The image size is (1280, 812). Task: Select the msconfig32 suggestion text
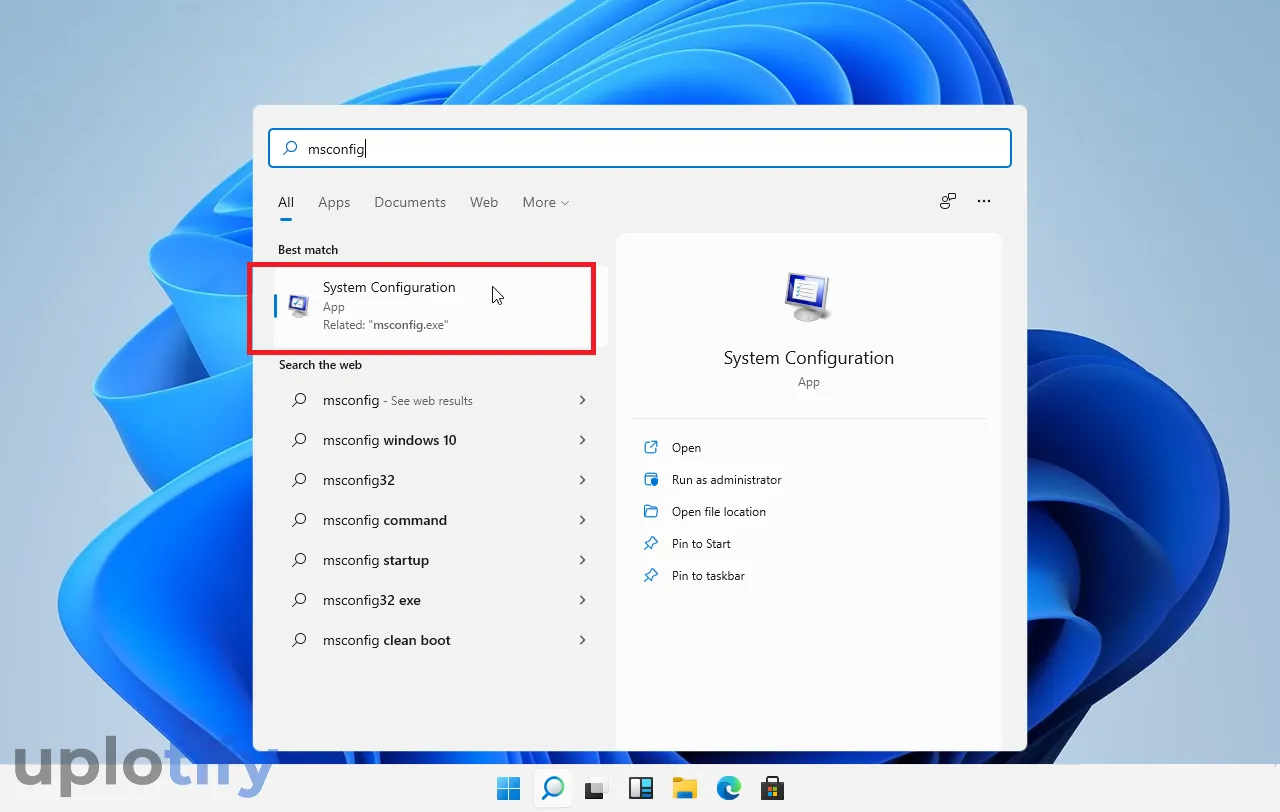pyautogui.click(x=359, y=480)
